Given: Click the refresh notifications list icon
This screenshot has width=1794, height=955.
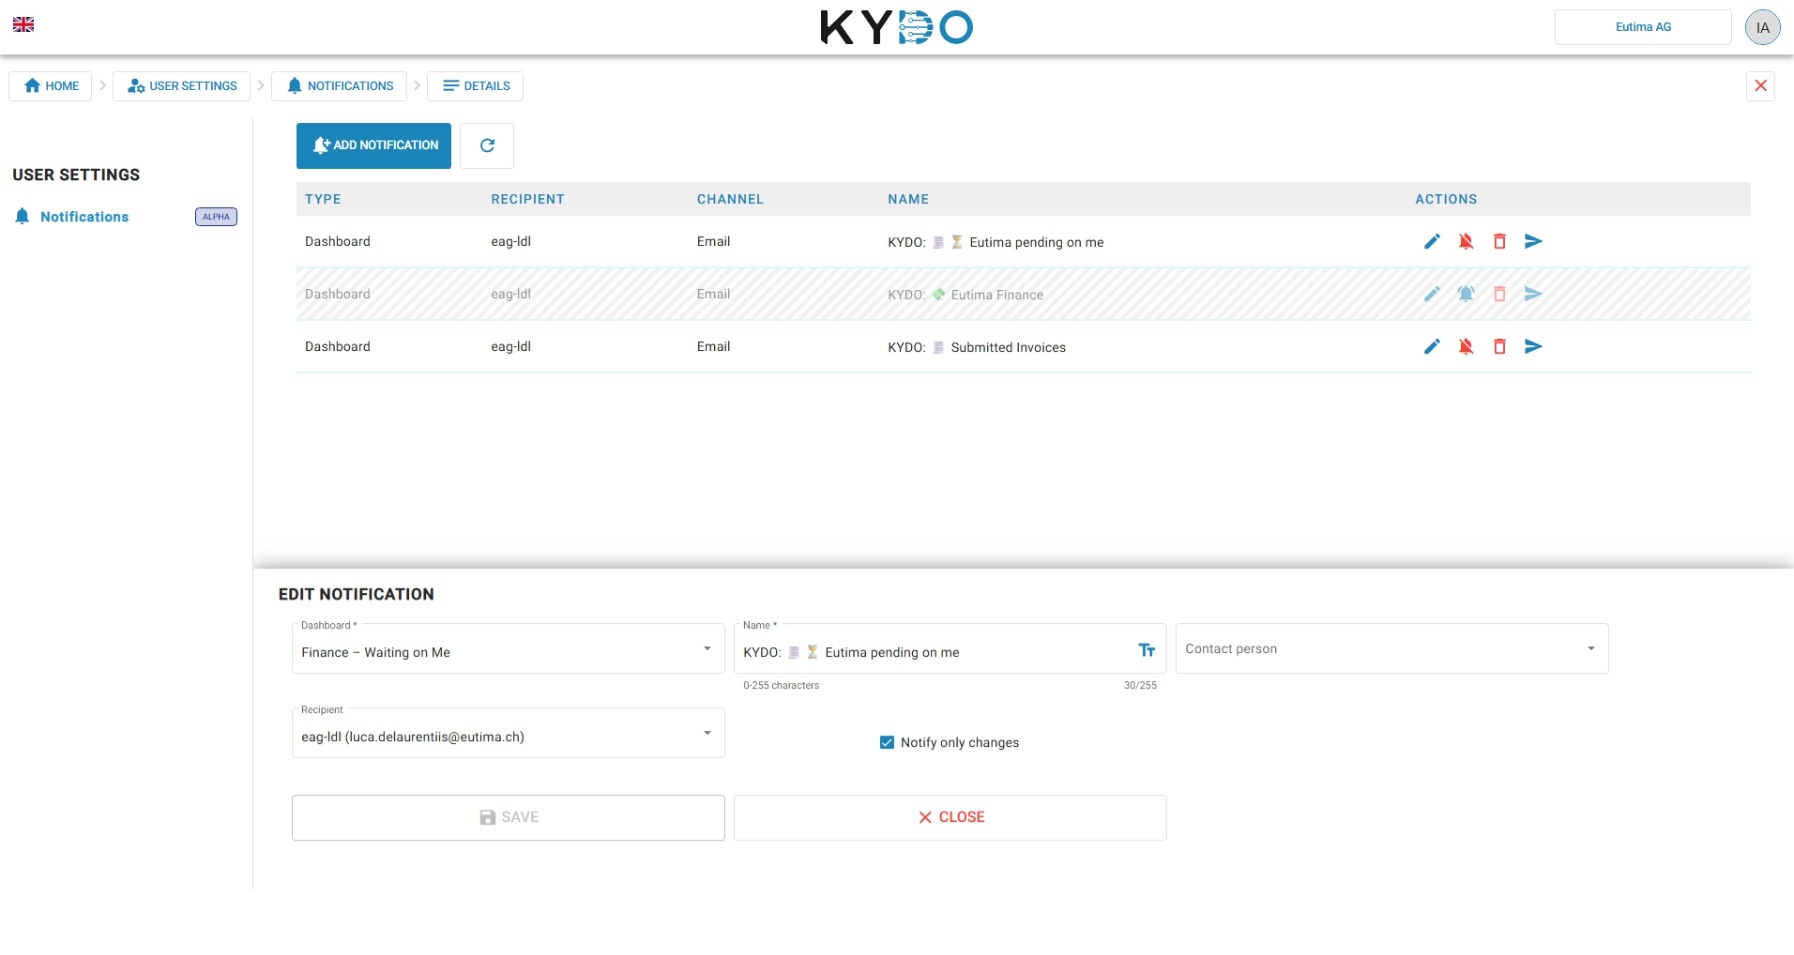Looking at the screenshot, I should pos(487,146).
